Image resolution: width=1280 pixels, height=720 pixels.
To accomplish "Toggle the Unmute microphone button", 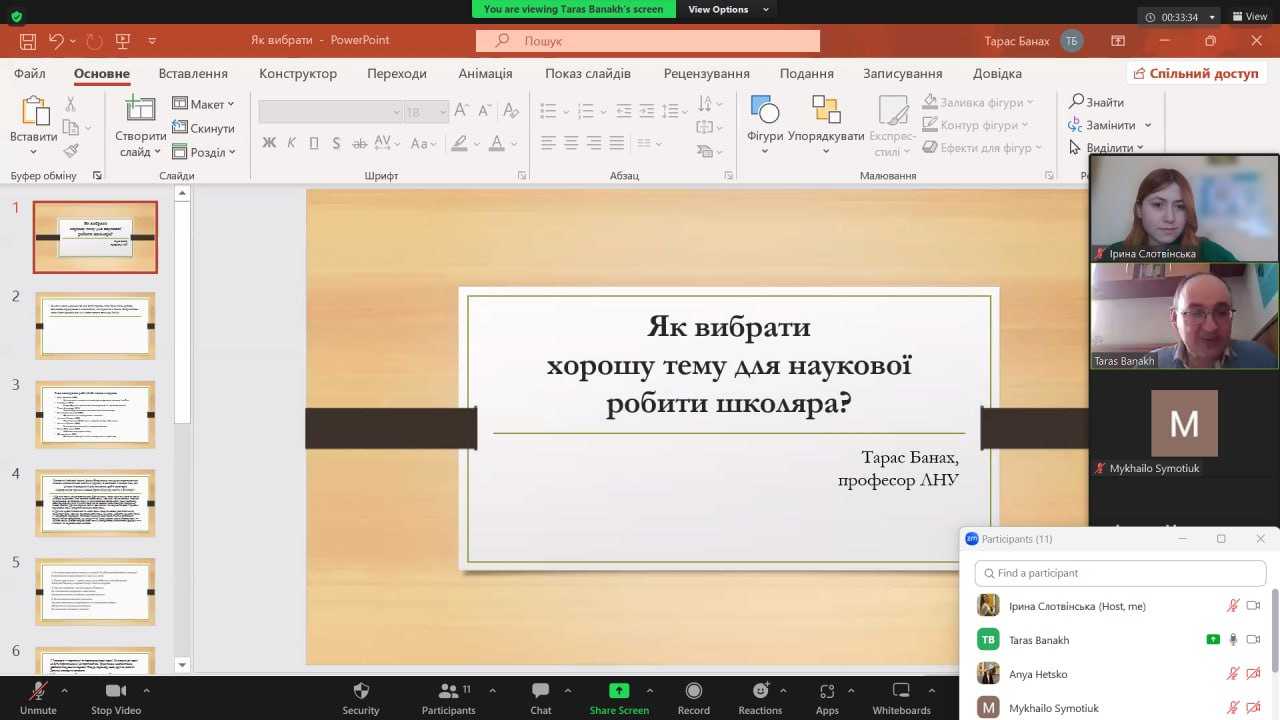I will click(38, 691).
